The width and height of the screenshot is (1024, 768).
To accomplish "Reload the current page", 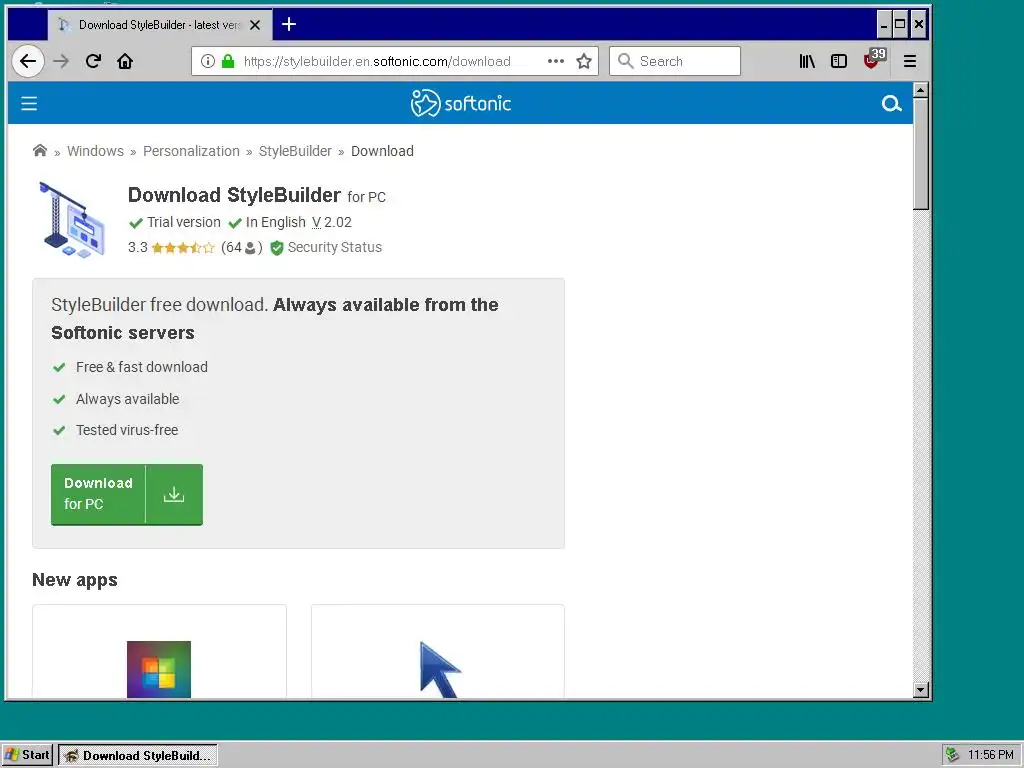I will [x=93, y=61].
